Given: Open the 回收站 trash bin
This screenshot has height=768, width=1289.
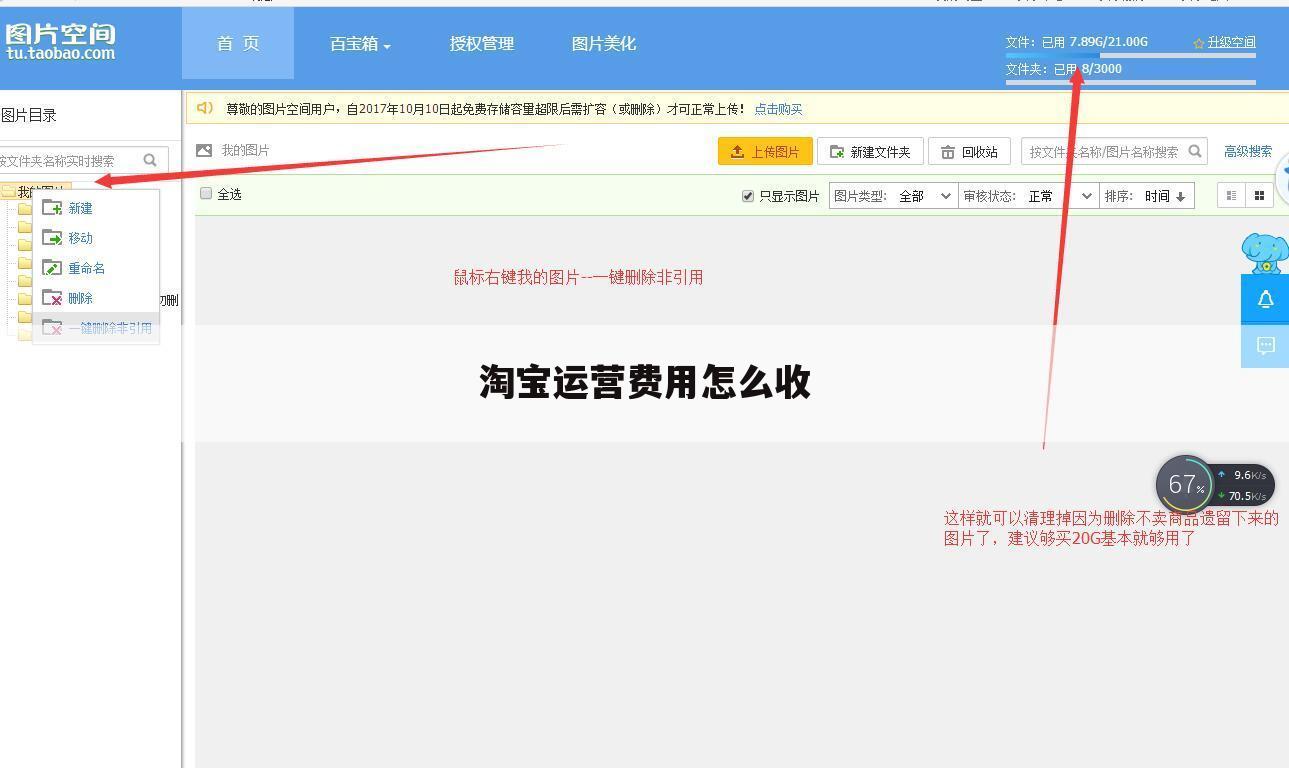Looking at the screenshot, I should pyautogui.click(x=969, y=151).
